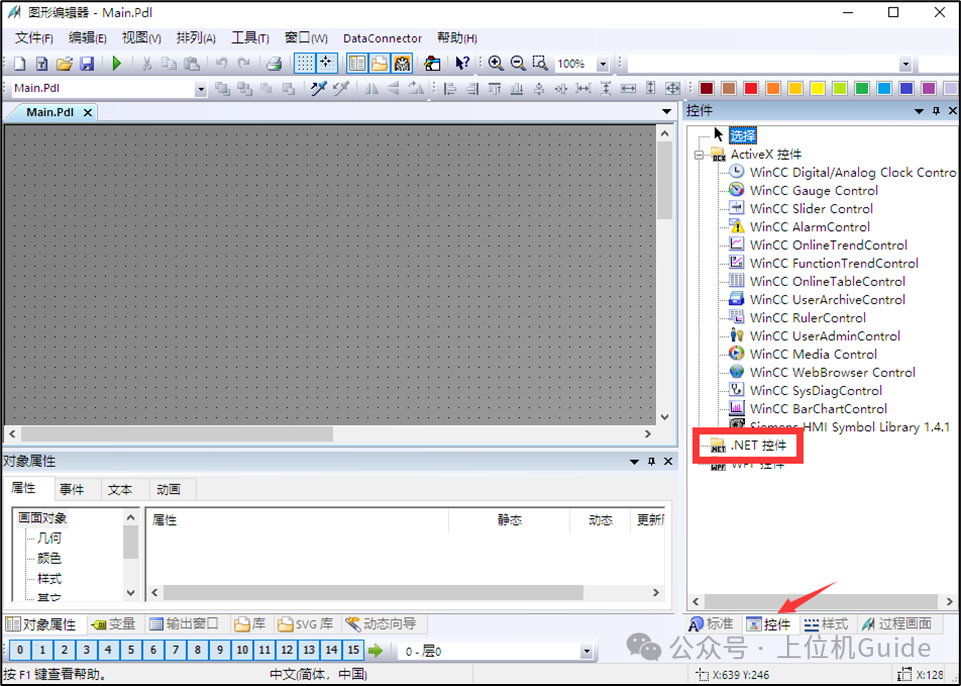Create a new picture with the New icon
Viewport: 961px width, 686px height.
(20, 63)
